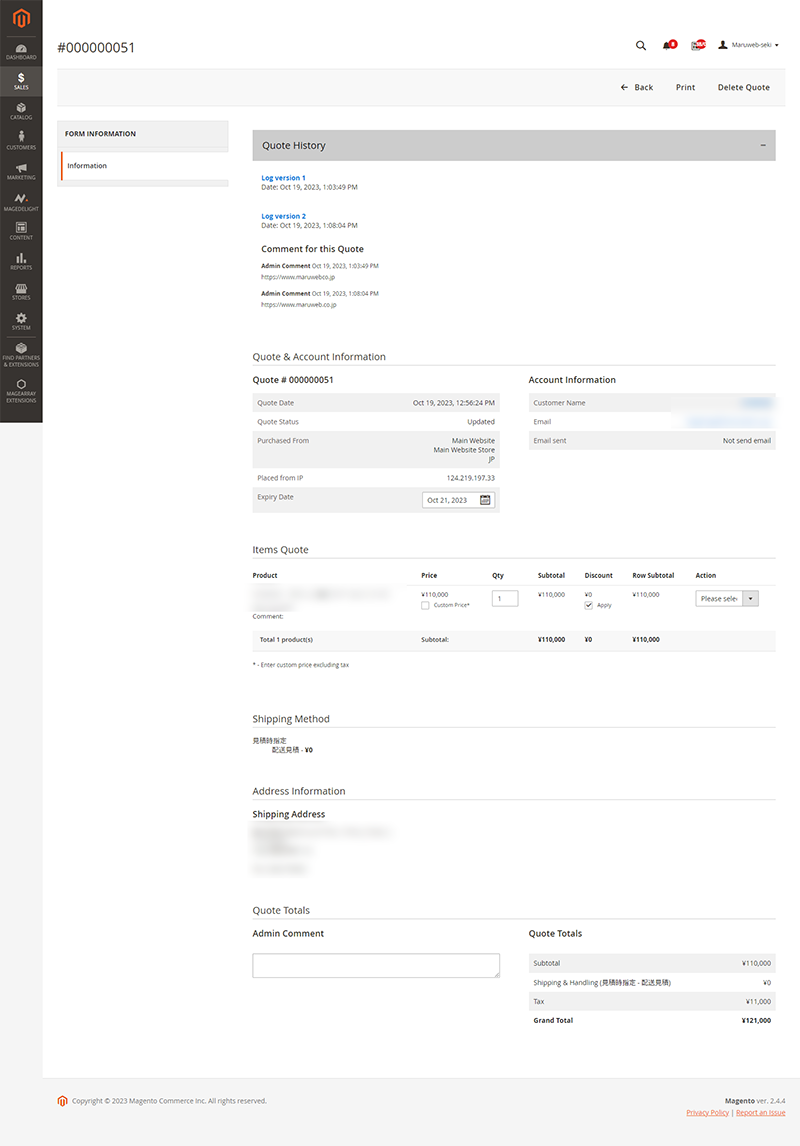The height and width of the screenshot is (1146, 800).
Task: Click the Admin Comment text area
Action: tap(376, 965)
